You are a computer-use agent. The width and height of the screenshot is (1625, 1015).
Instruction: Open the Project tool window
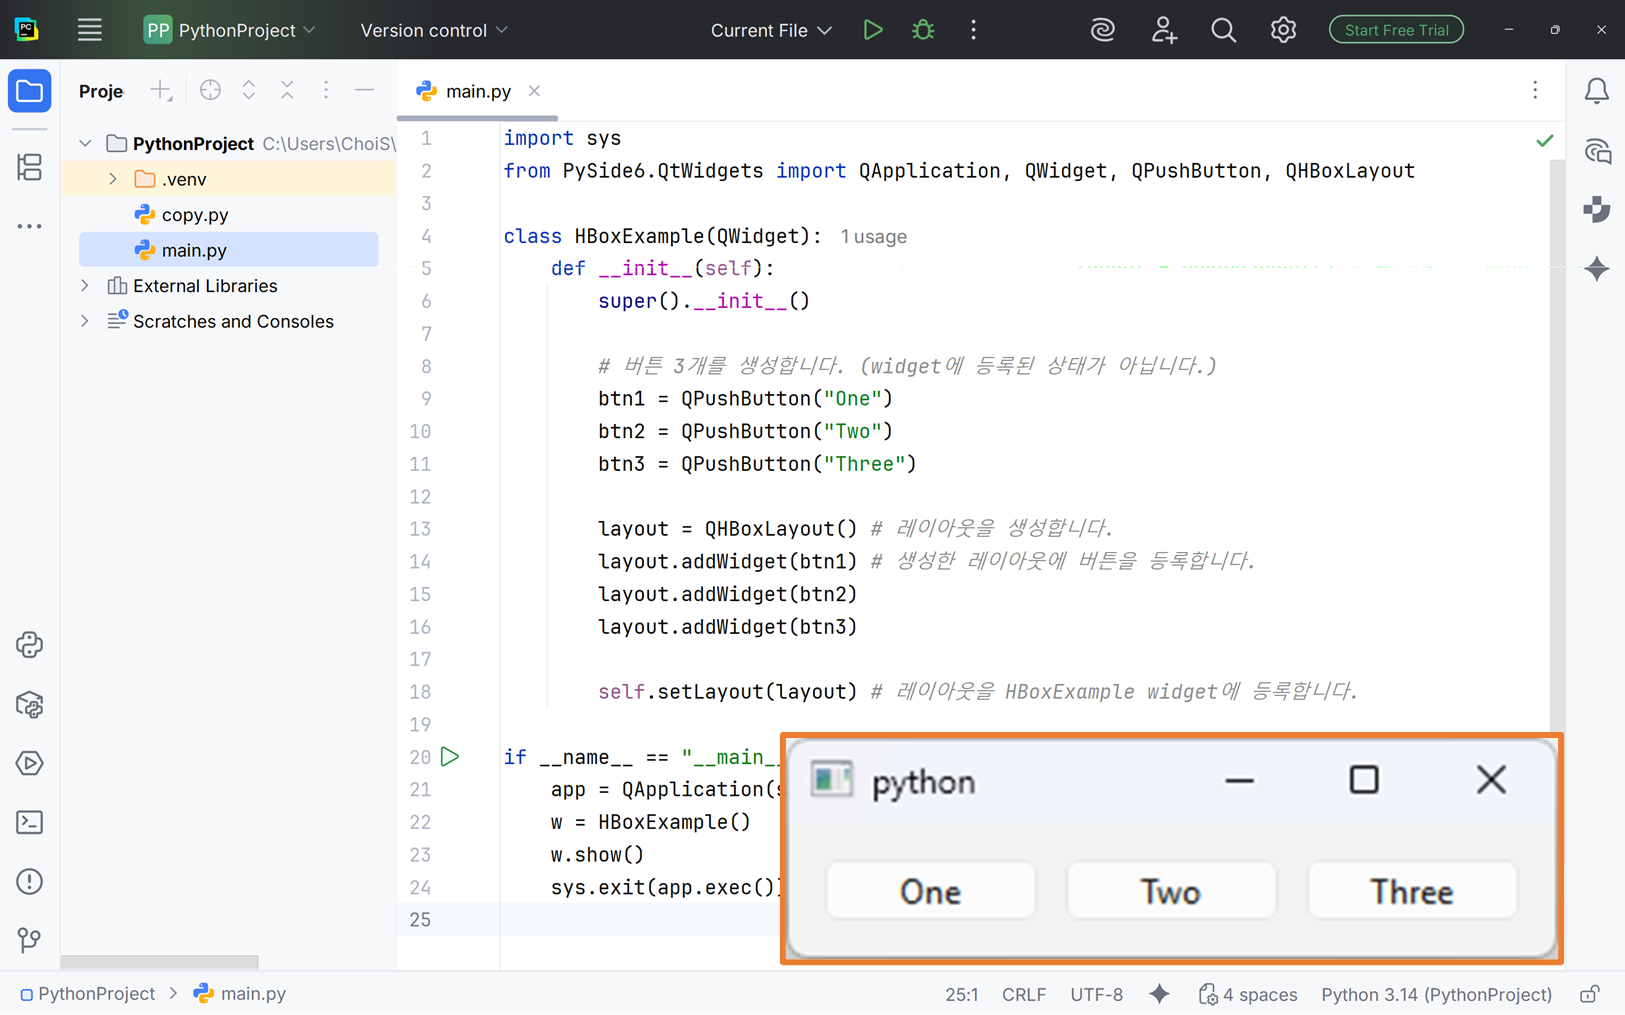(30, 91)
